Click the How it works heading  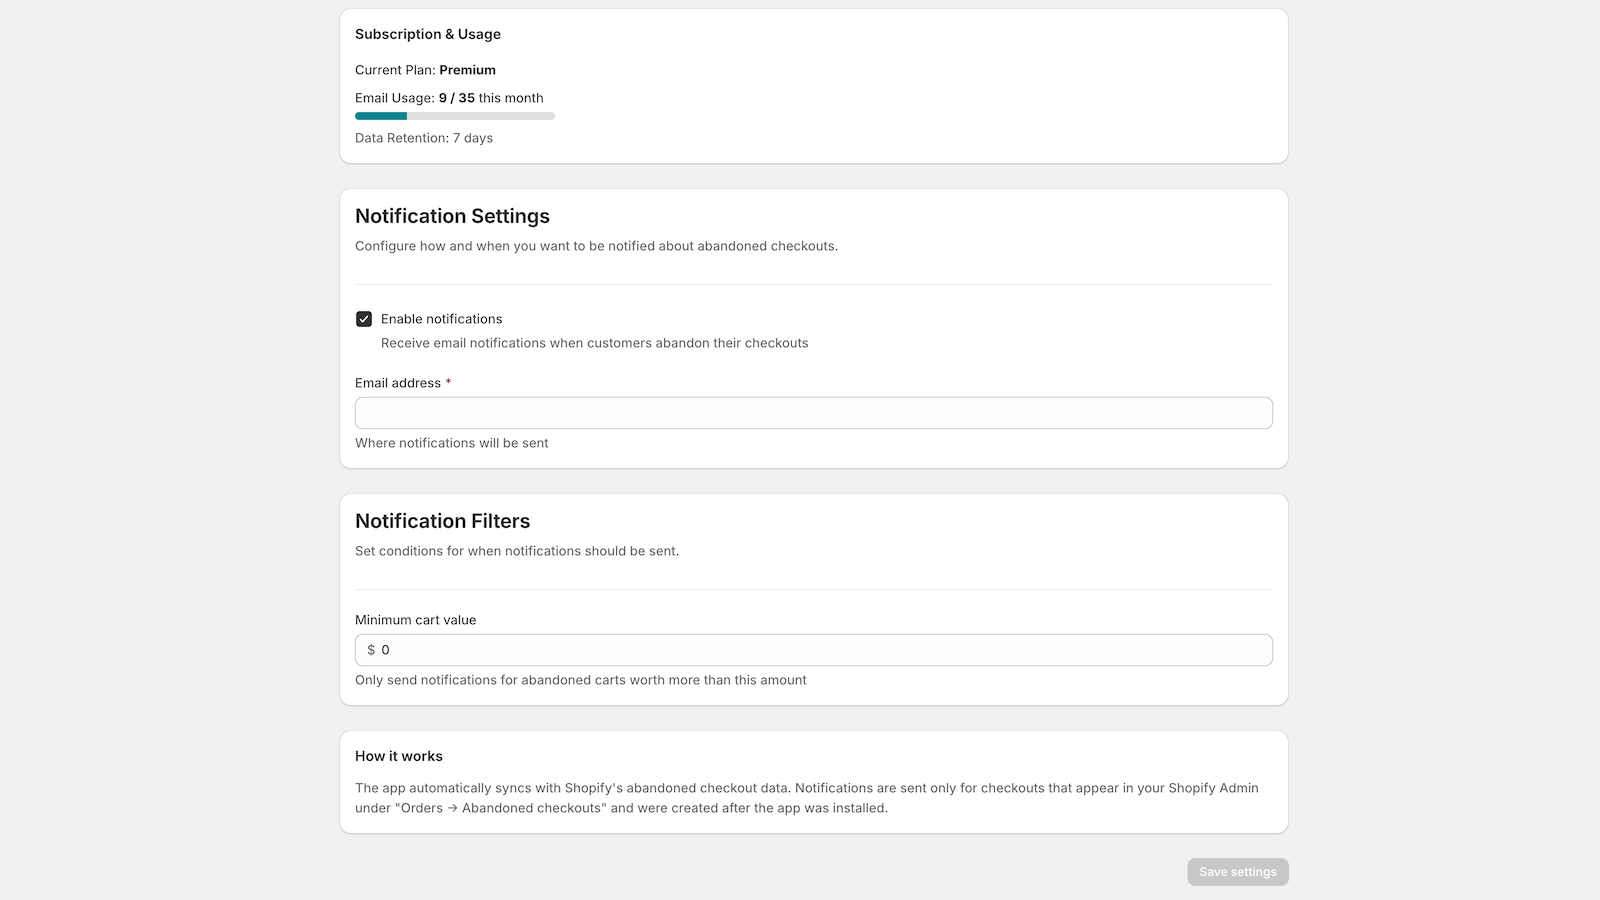tap(398, 756)
